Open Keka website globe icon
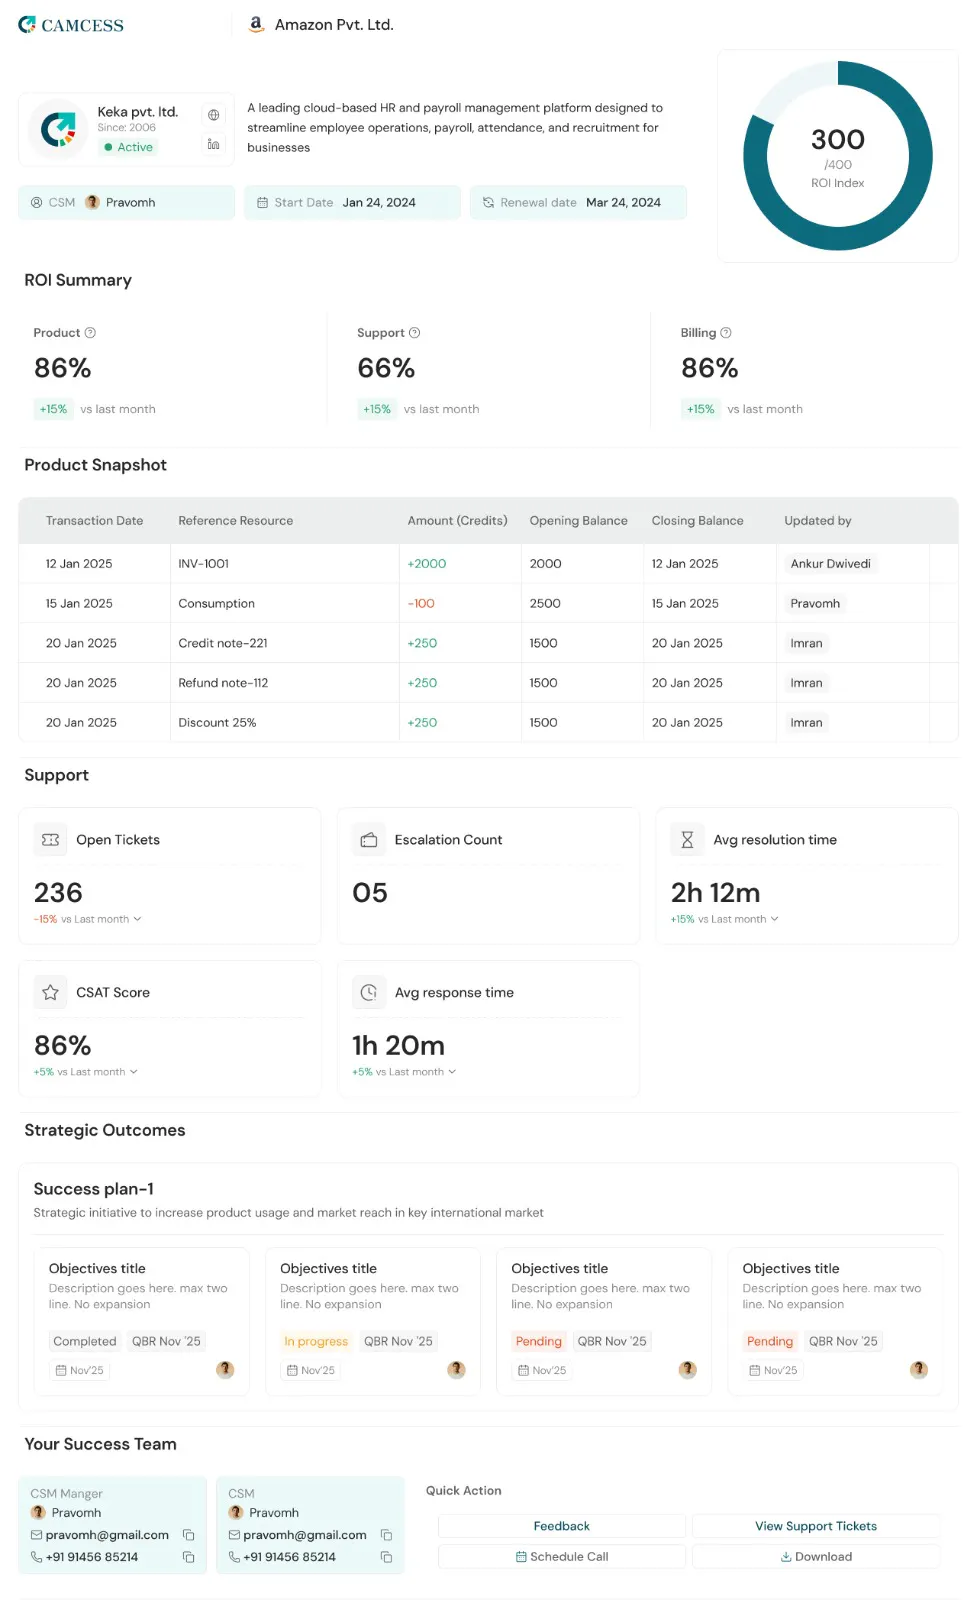The height and width of the screenshot is (1600, 977). point(213,115)
